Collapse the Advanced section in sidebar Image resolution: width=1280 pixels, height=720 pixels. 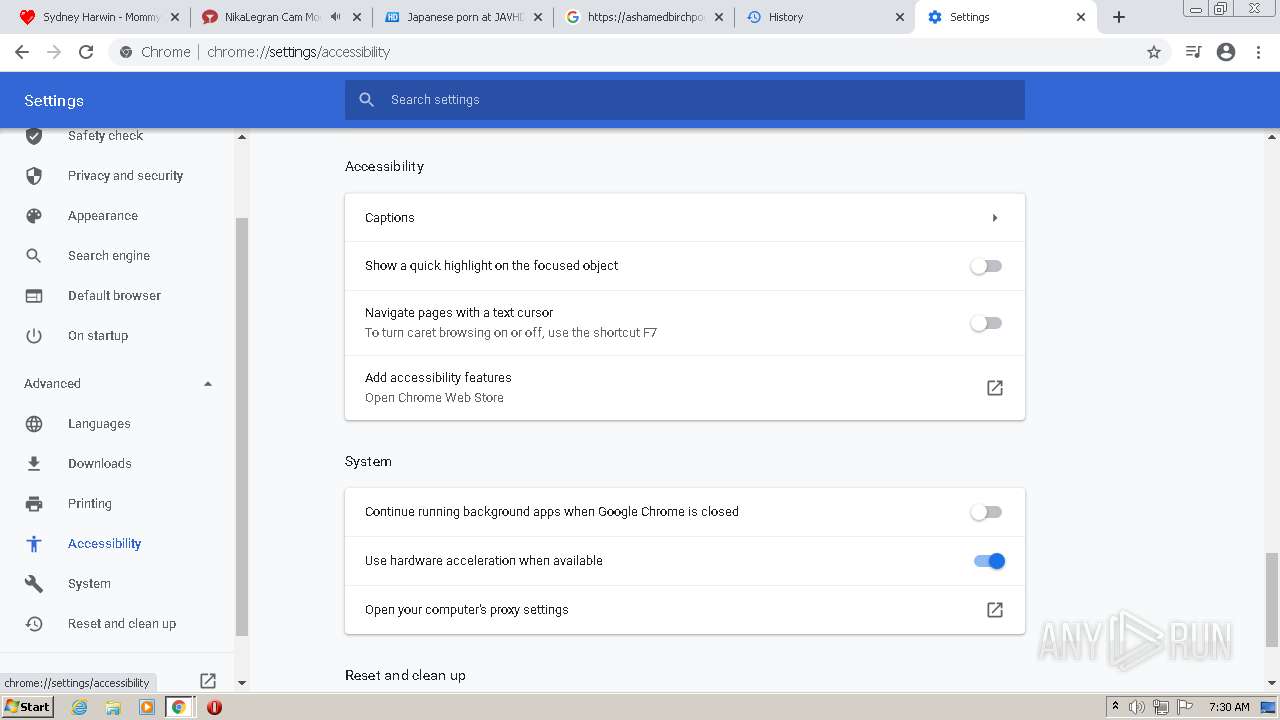pos(208,384)
